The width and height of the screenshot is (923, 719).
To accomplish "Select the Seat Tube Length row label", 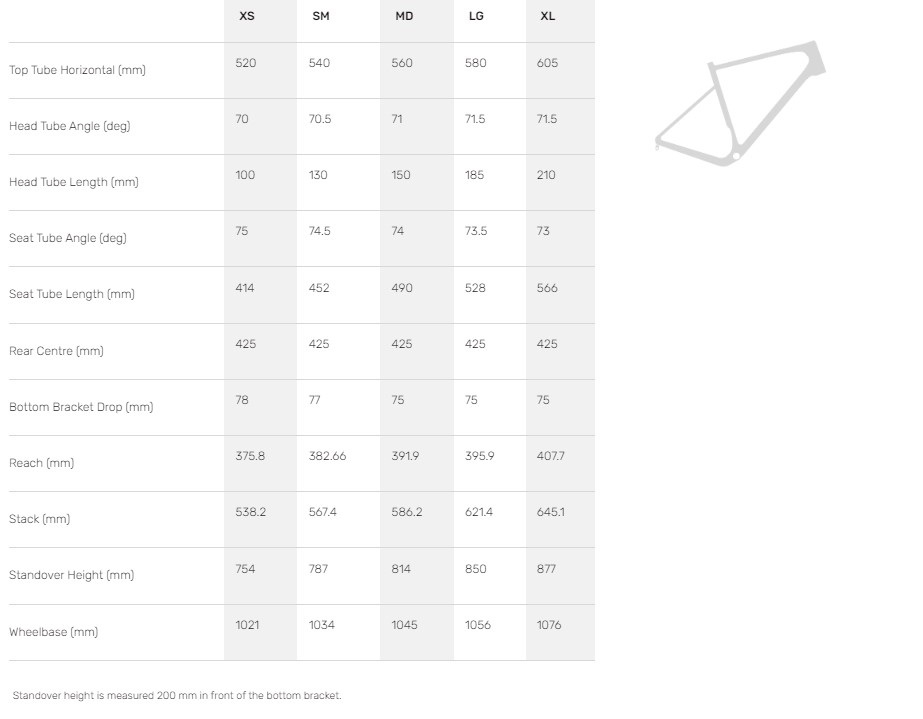I will 71,294.
